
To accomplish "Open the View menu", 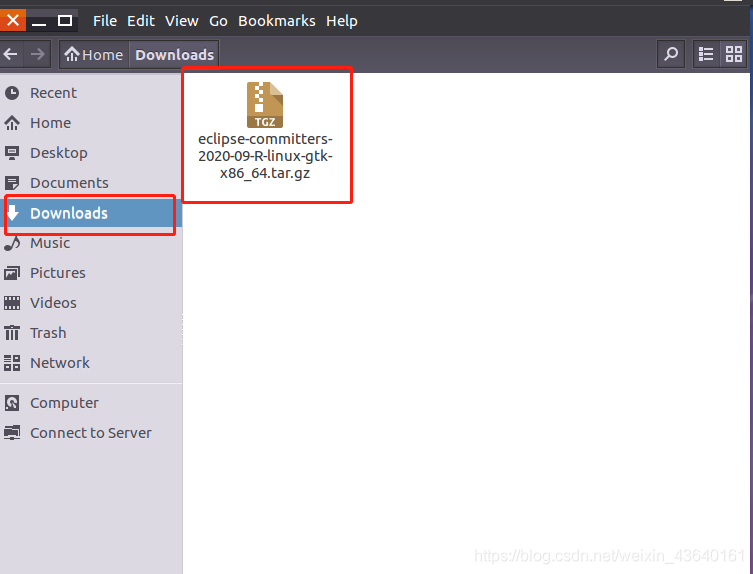I will [x=182, y=21].
